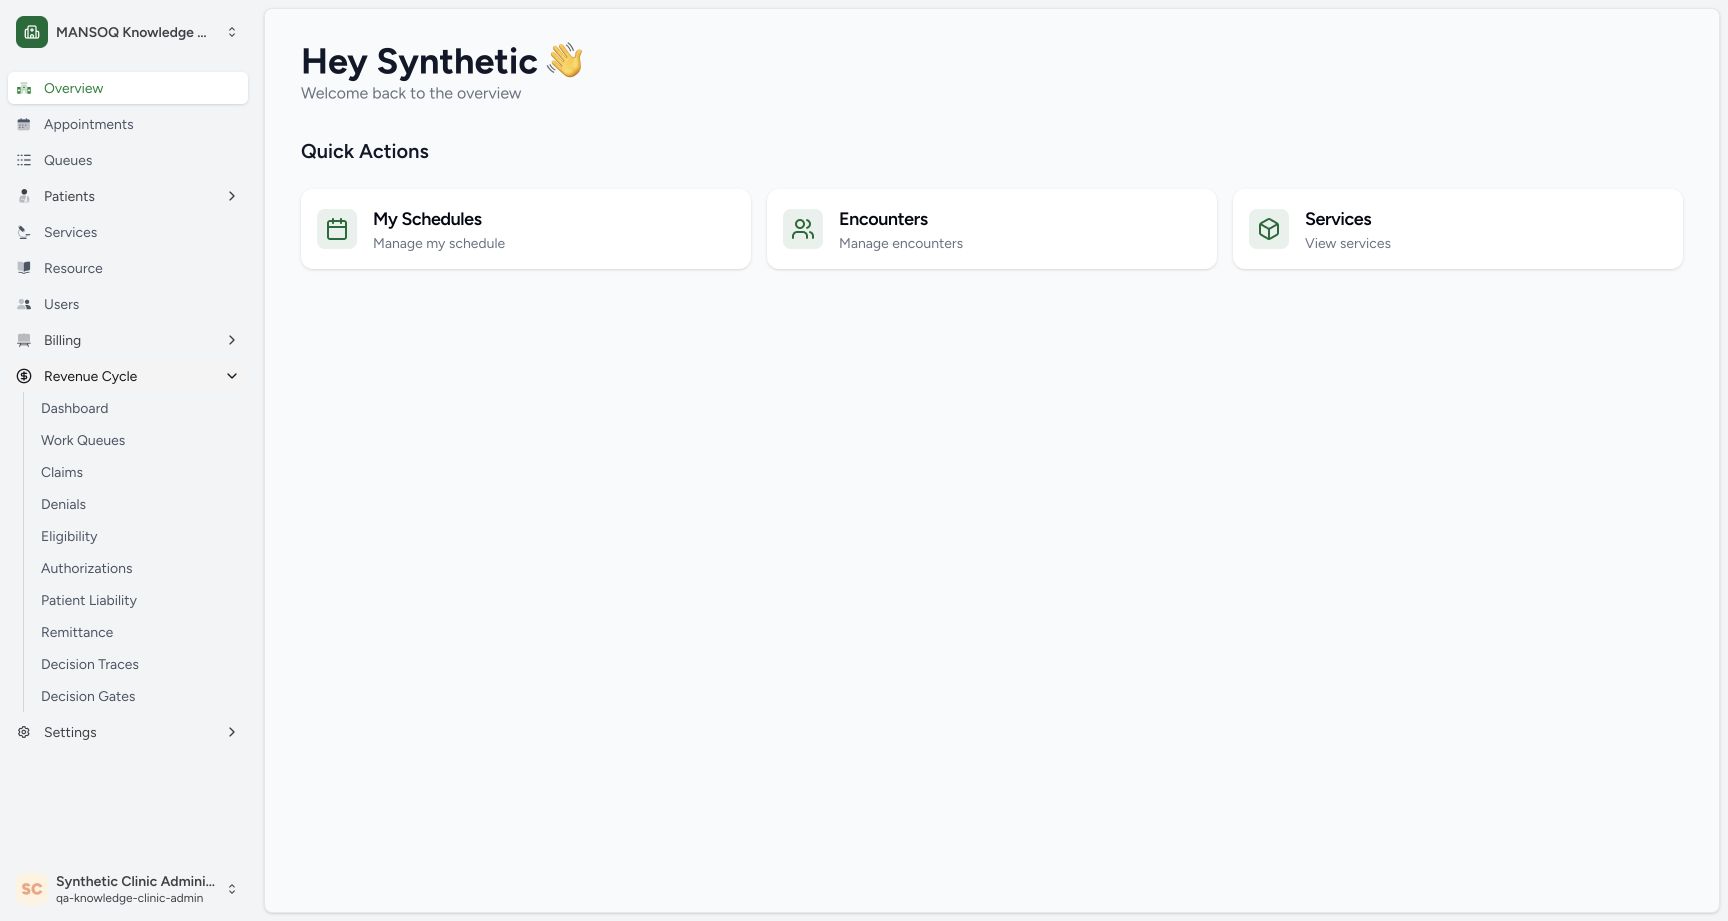Viewport: 1728px width, 921px height.
Task: Open the Queues sidebar item
Action: (128, 160)
